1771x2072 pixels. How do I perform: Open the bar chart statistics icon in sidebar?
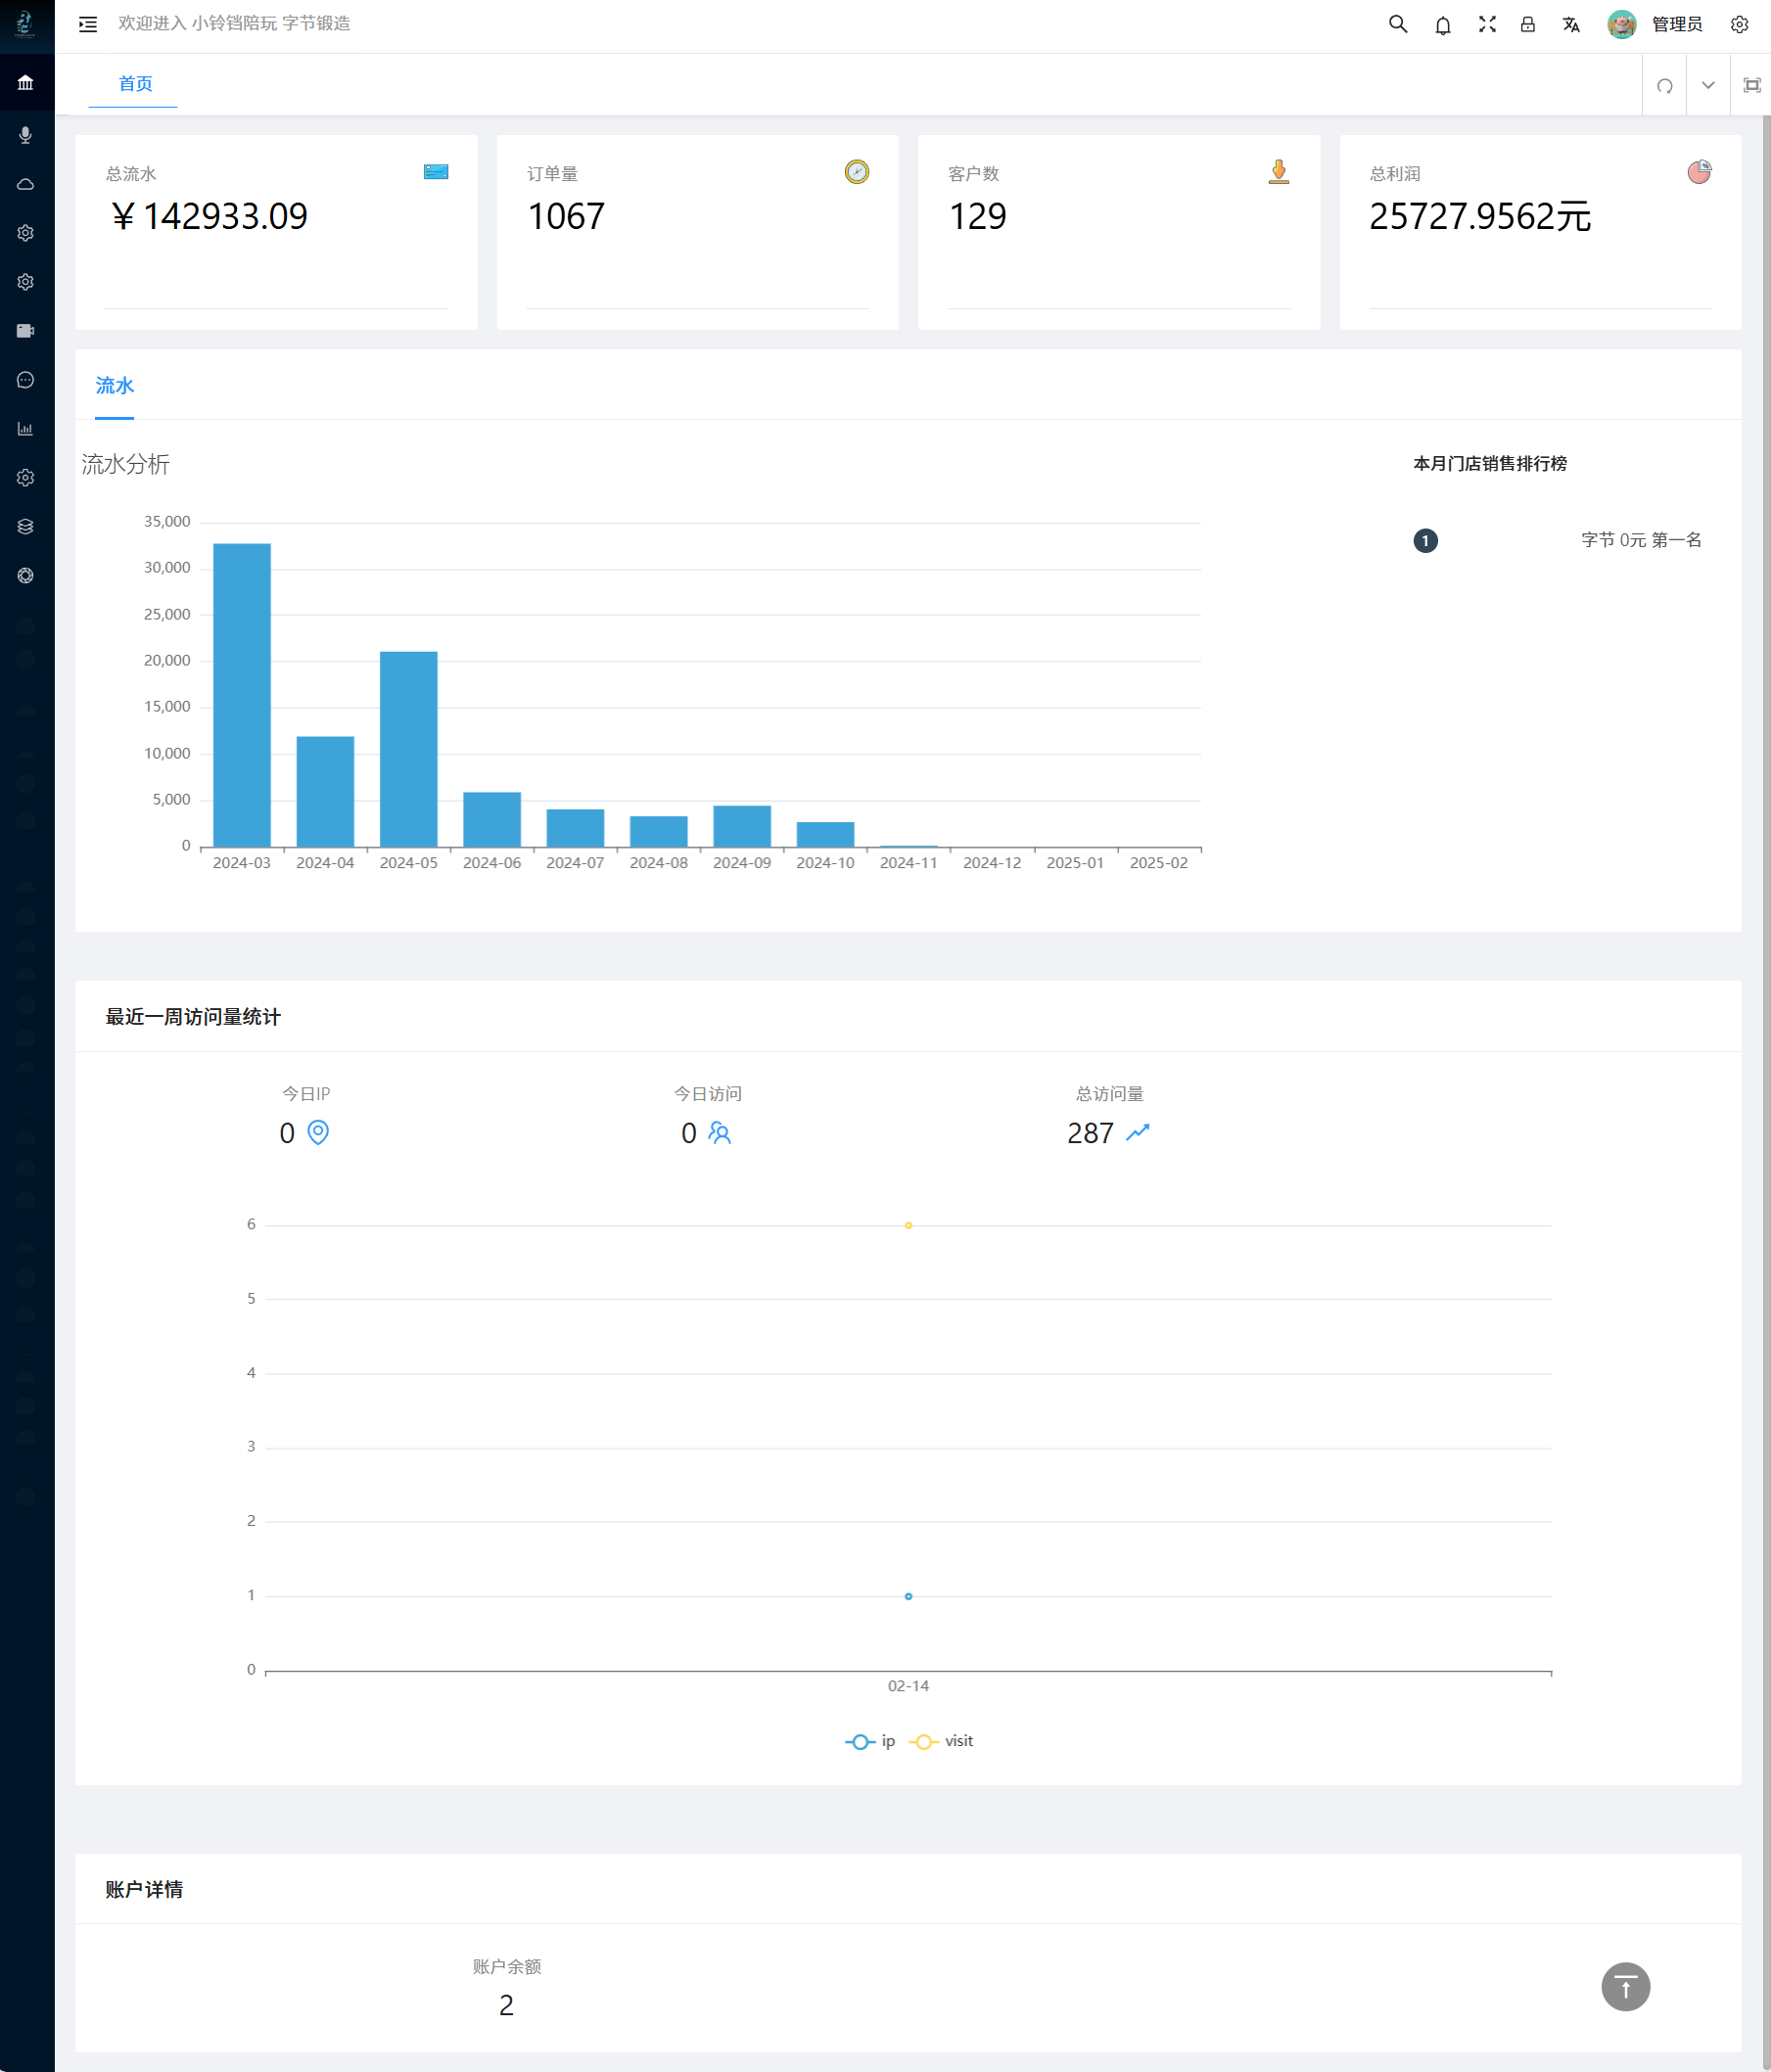point(25,429)
